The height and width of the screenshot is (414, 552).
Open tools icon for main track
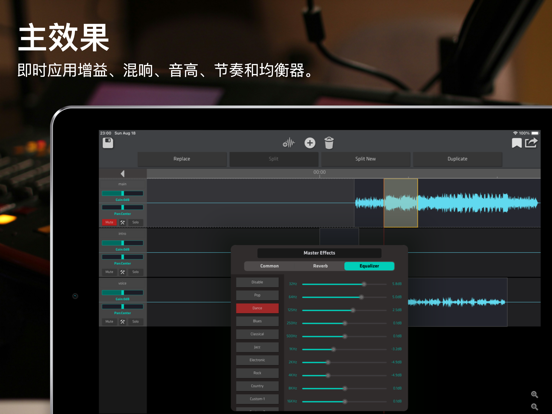tap(123, 222)
